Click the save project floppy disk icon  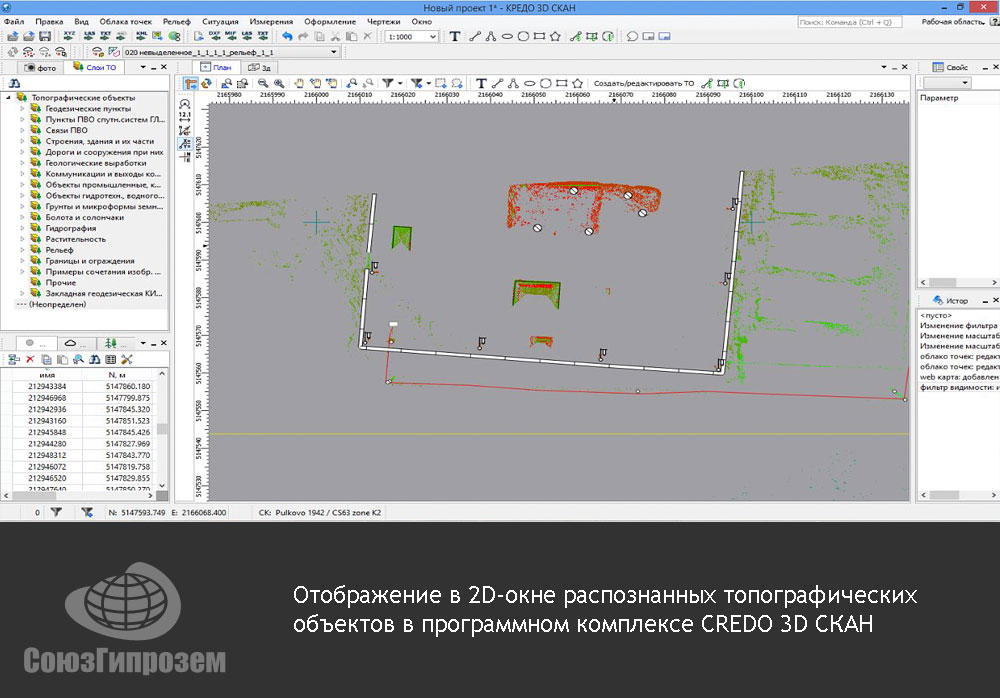point(45,36)
